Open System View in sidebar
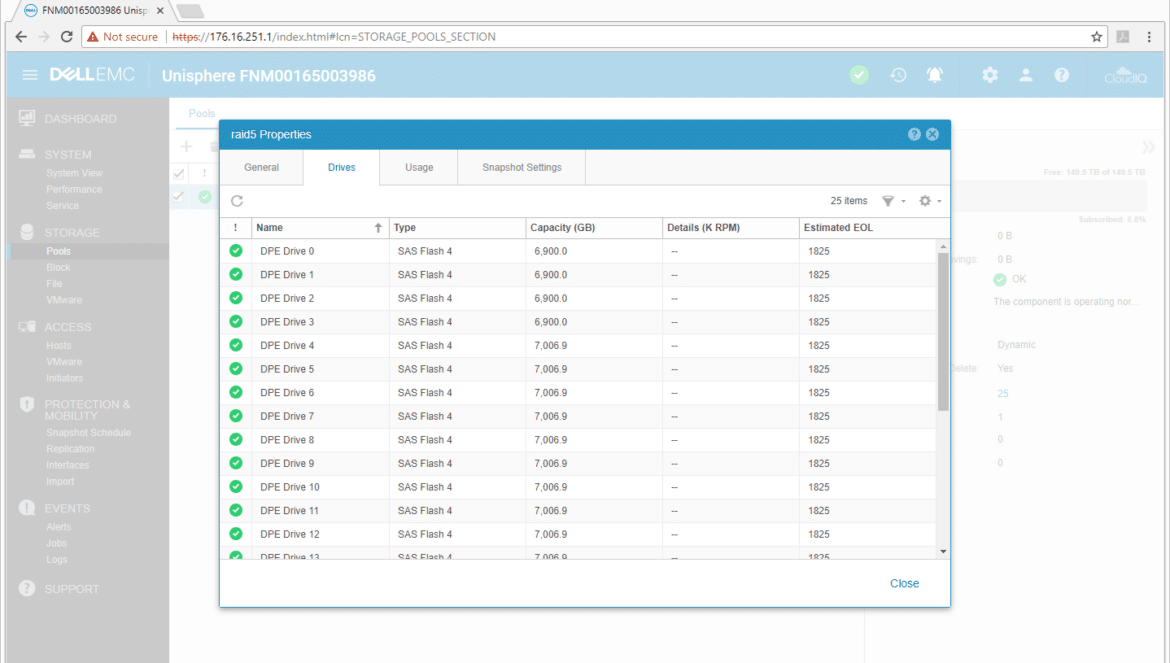This screenshot has height=663, width=1170. tap(75, 173)
